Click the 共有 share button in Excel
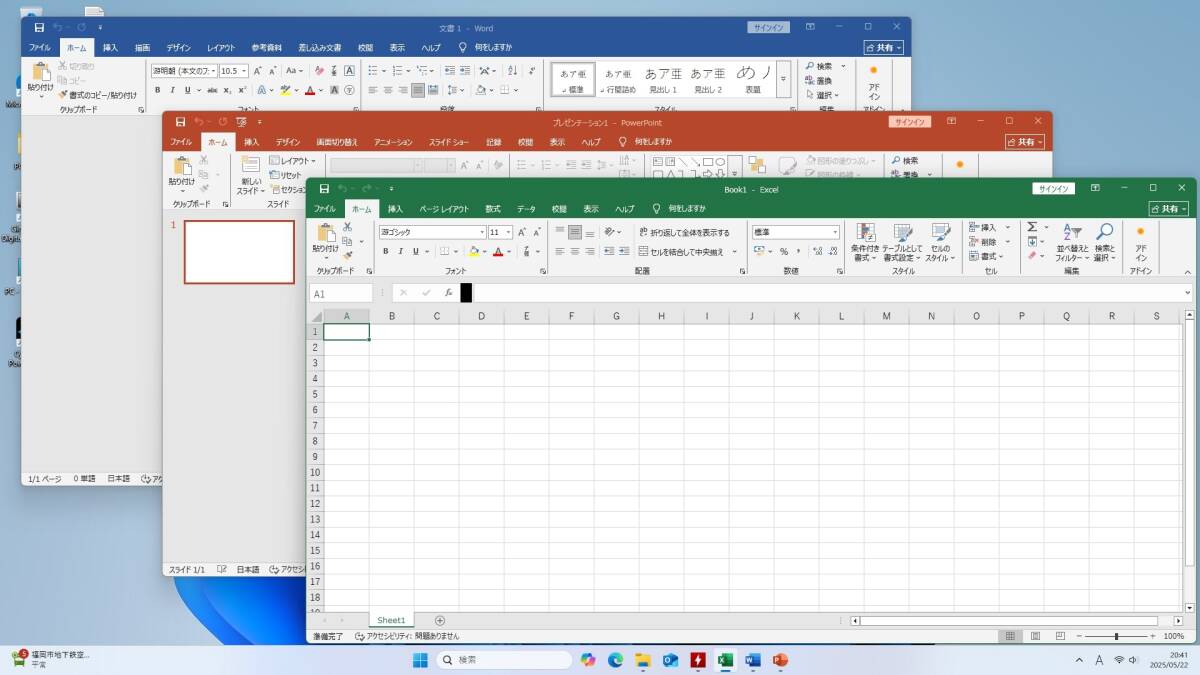Image resolution: width=1200 pixels, height=675 pixels. tap(1169, 209)
